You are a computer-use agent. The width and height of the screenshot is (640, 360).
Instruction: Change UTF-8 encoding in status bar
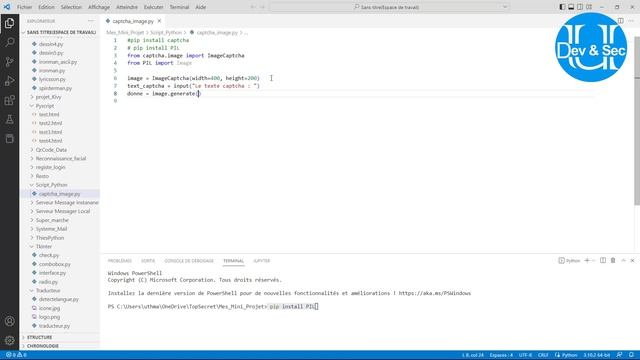coord(525,355)
